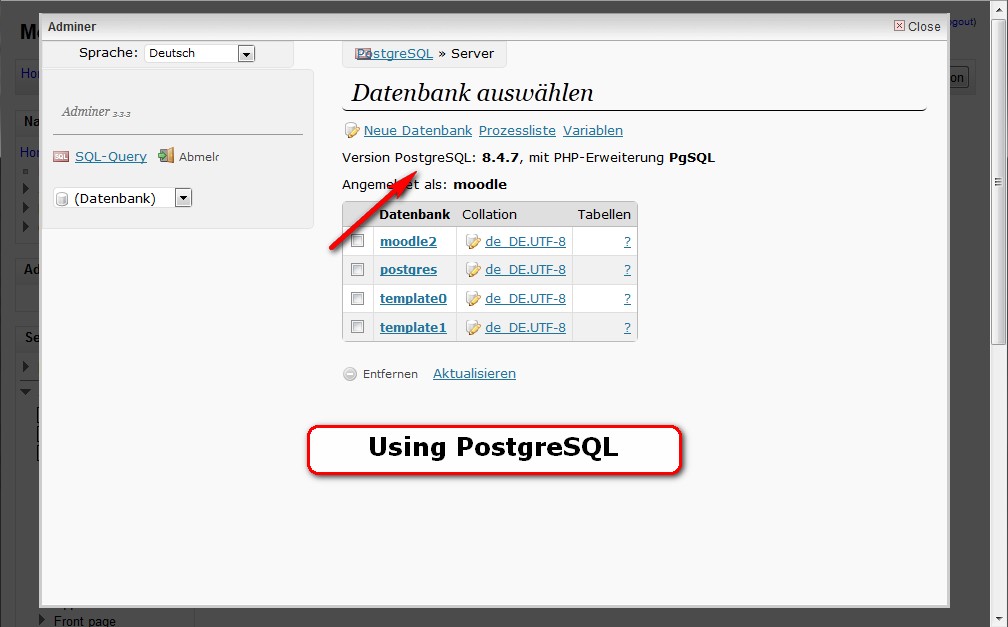Click the SQL-Query red icon

click(61, 156)
